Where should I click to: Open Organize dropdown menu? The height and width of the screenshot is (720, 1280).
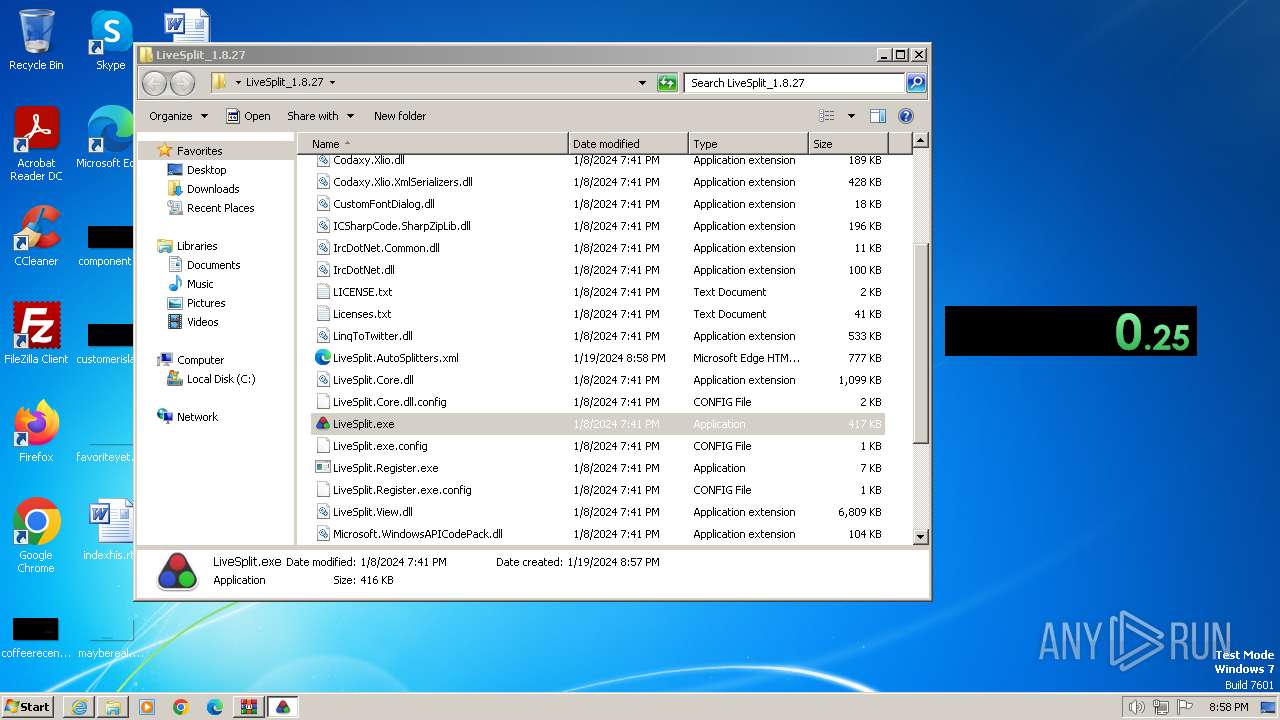(x=178, y=116)
